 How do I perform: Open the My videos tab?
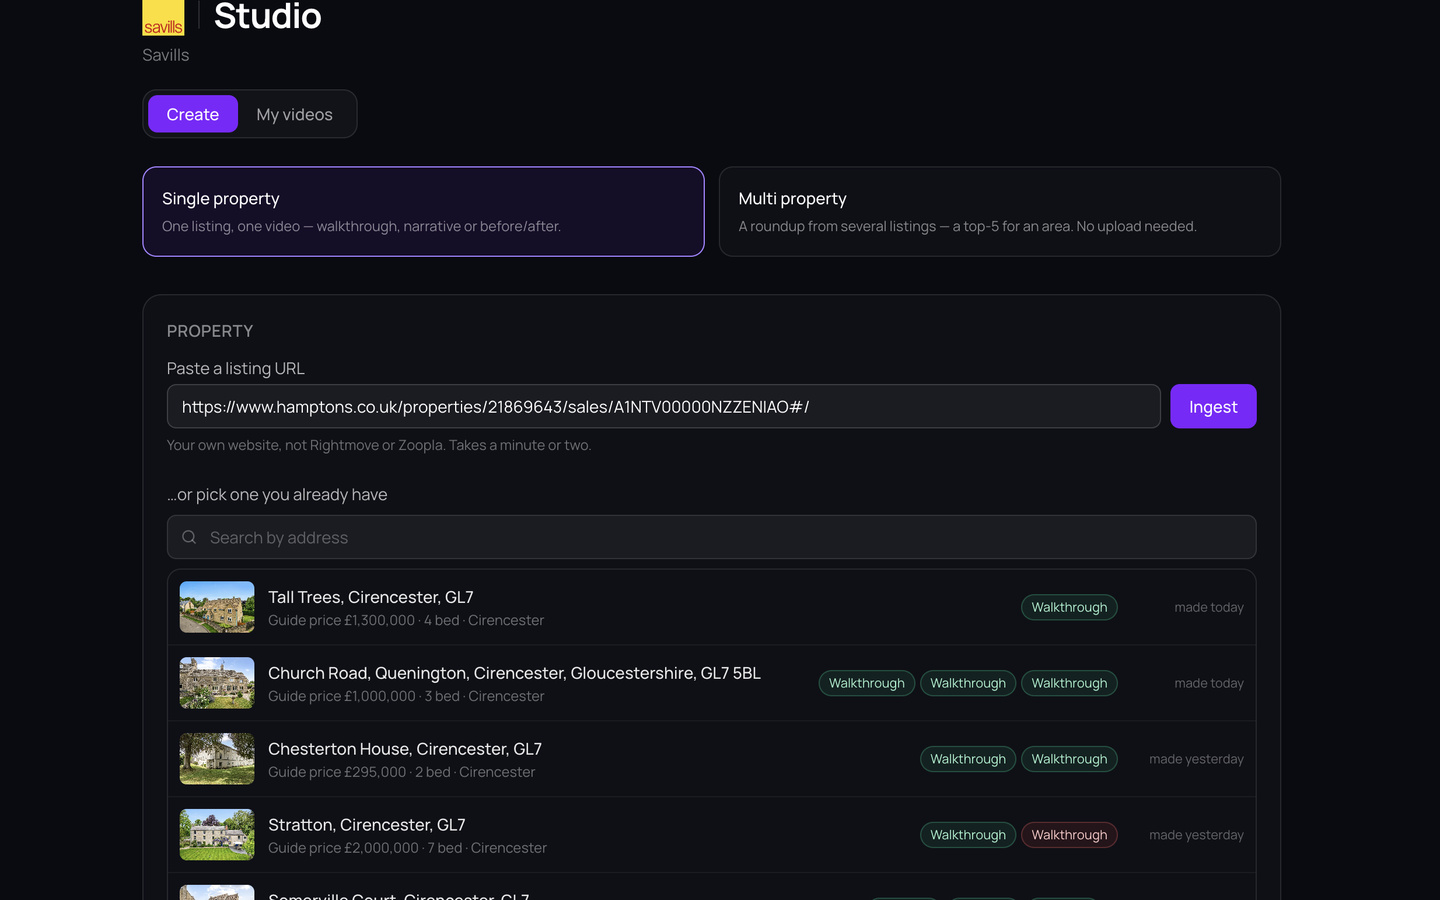[295, 114]
